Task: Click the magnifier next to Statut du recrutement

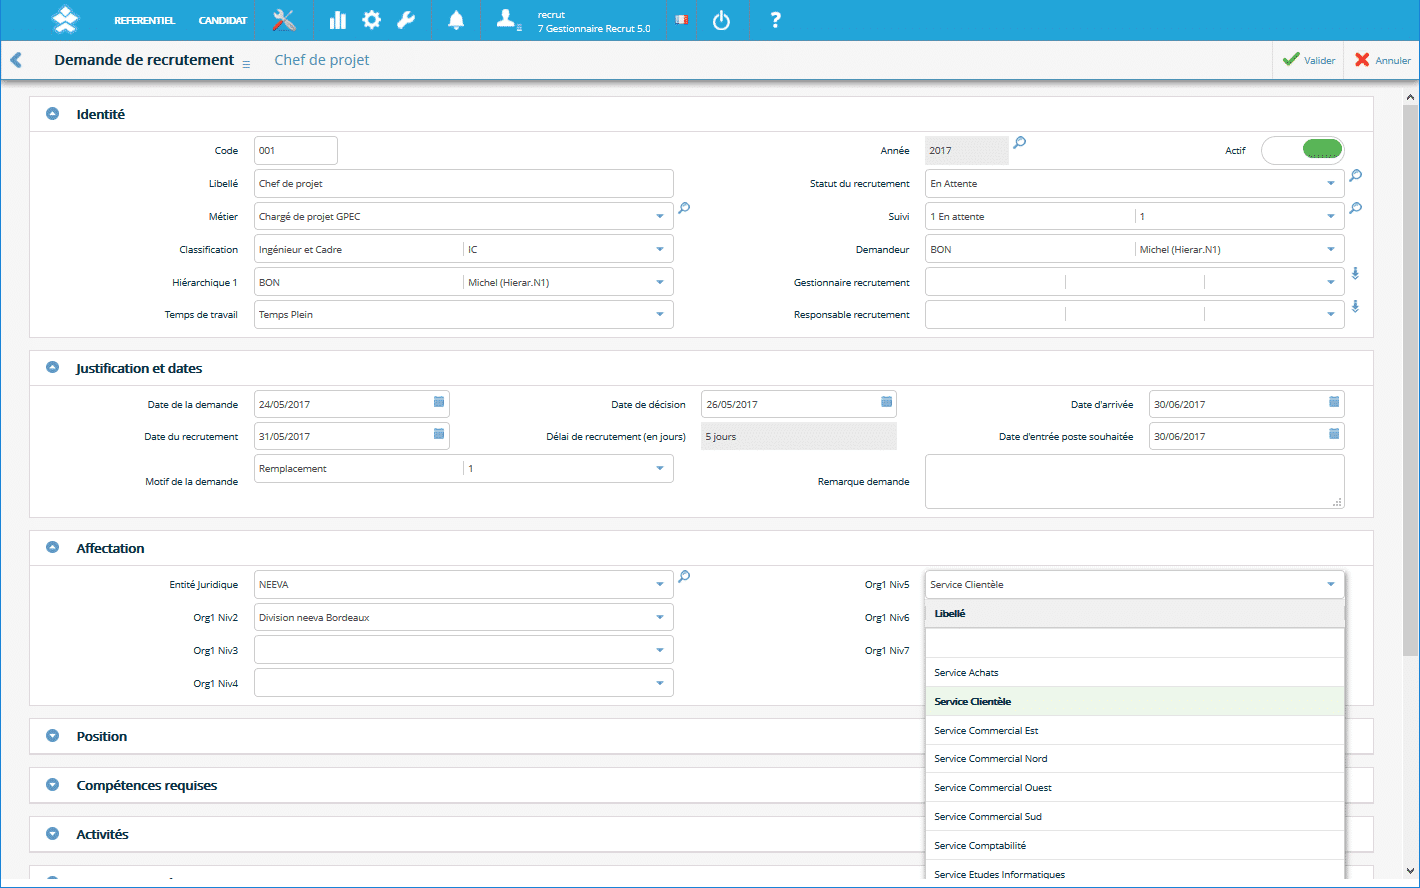Action: pyautogui.click(x=1355, y=176)
